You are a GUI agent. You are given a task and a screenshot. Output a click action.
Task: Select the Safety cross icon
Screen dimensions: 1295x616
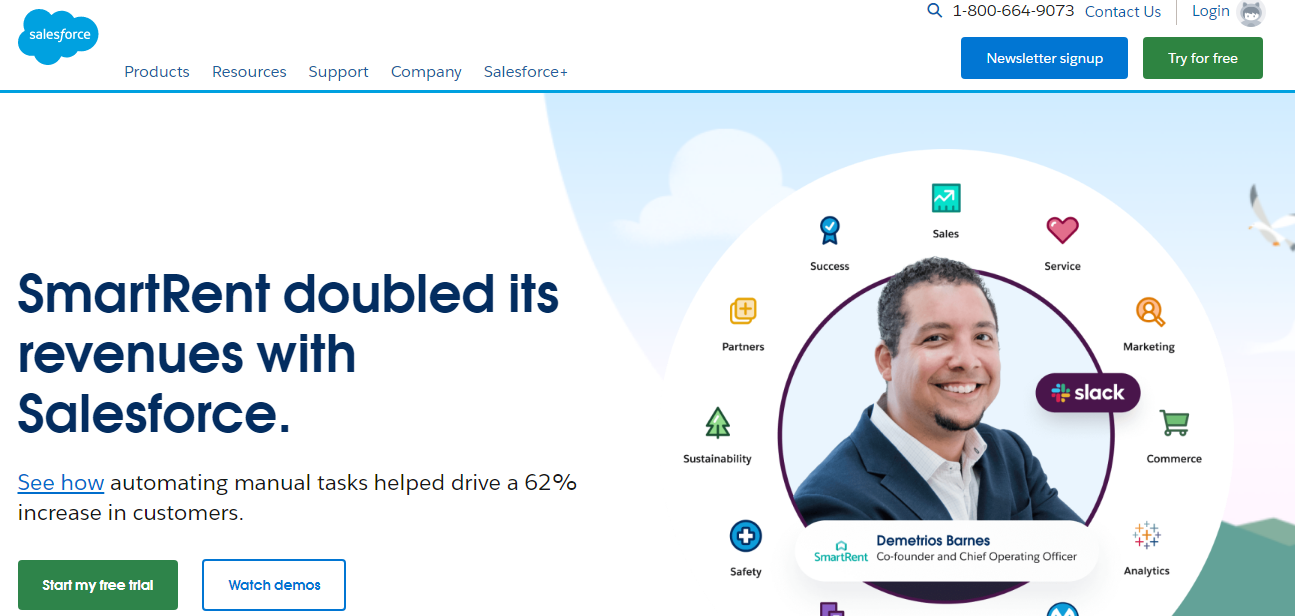coord(745,536)
